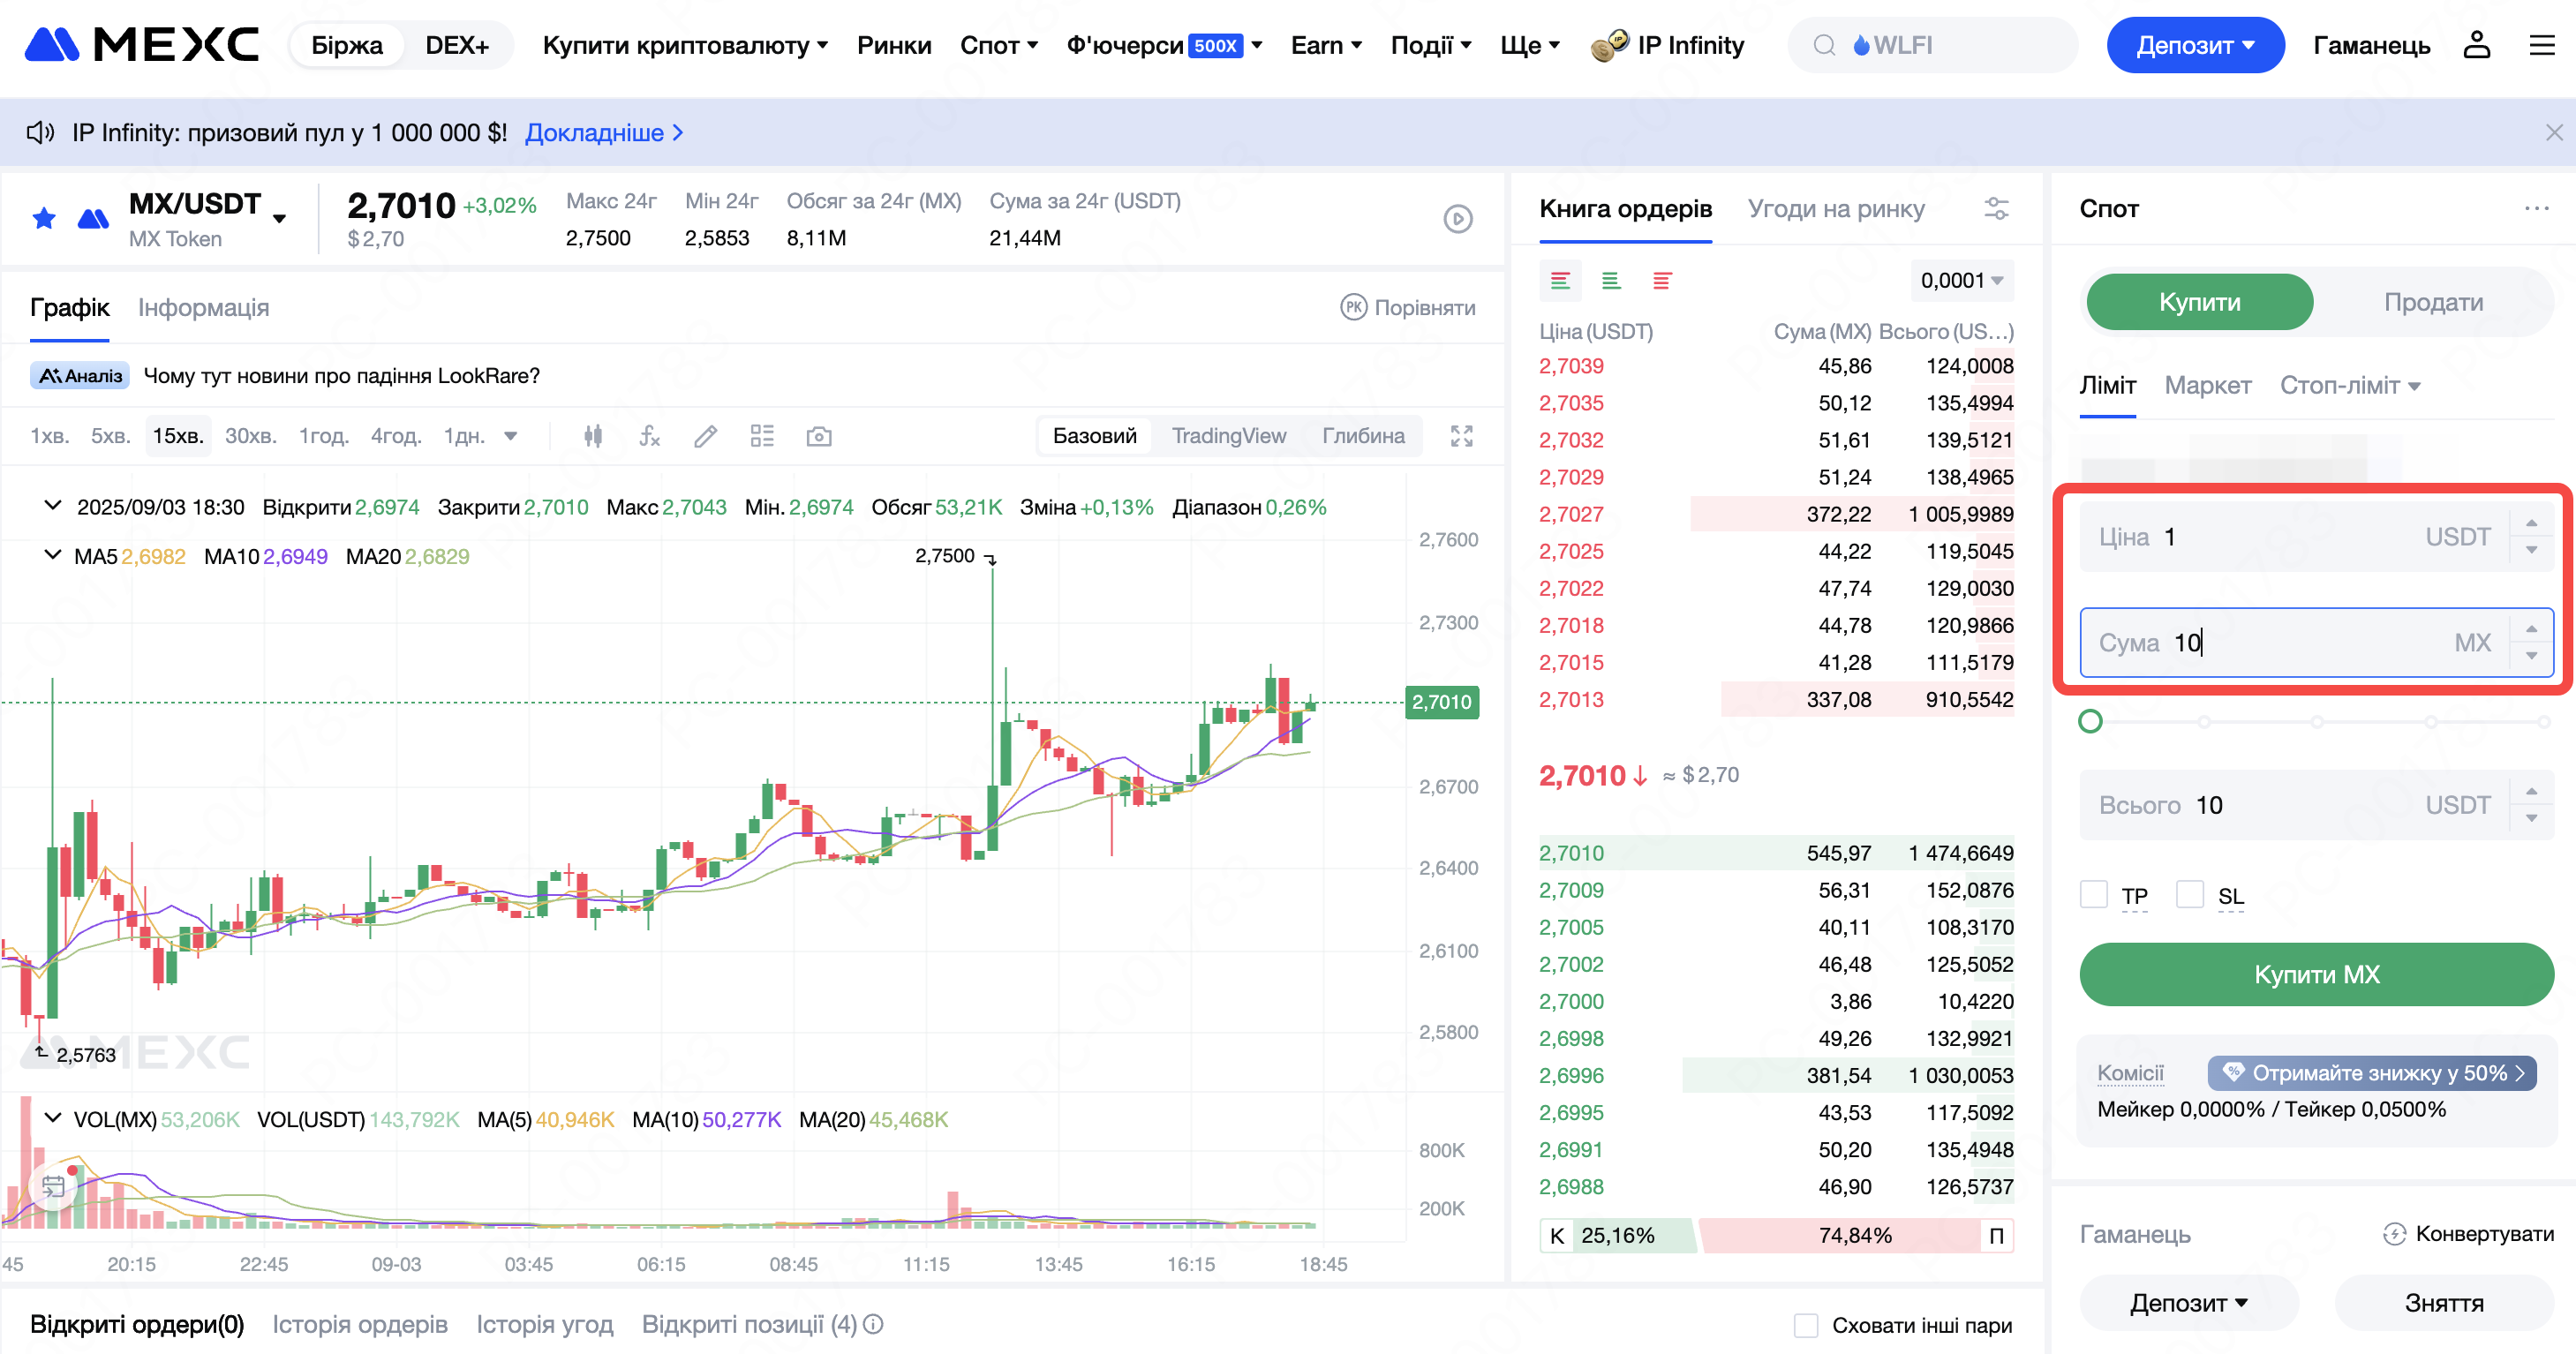Show sell orders only view icon
Screen dimensions: 2576x1354
[x=1662, y=281]
